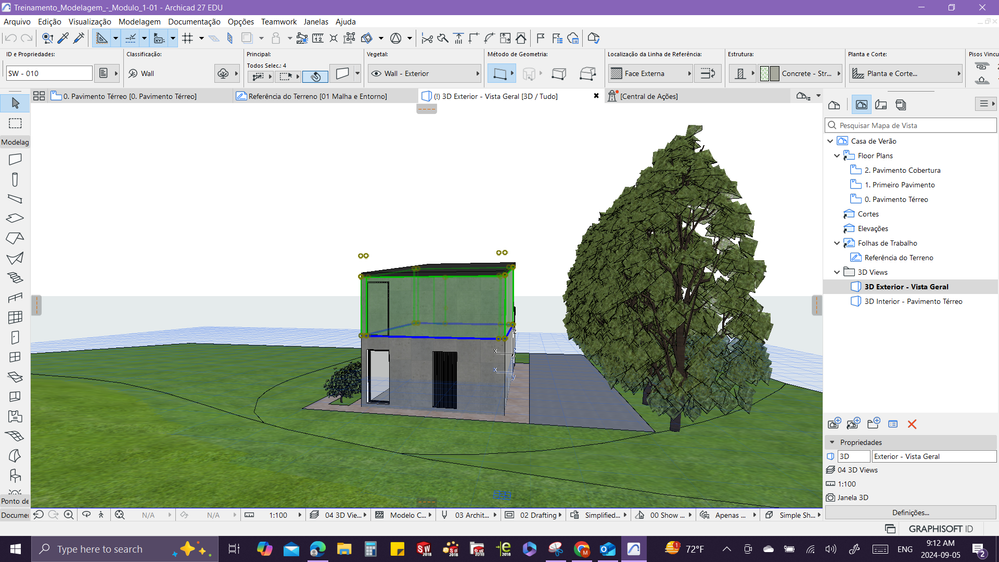Screen dimensions: 999x562
Task: Click the Definições button
Action: coord(910,512)
